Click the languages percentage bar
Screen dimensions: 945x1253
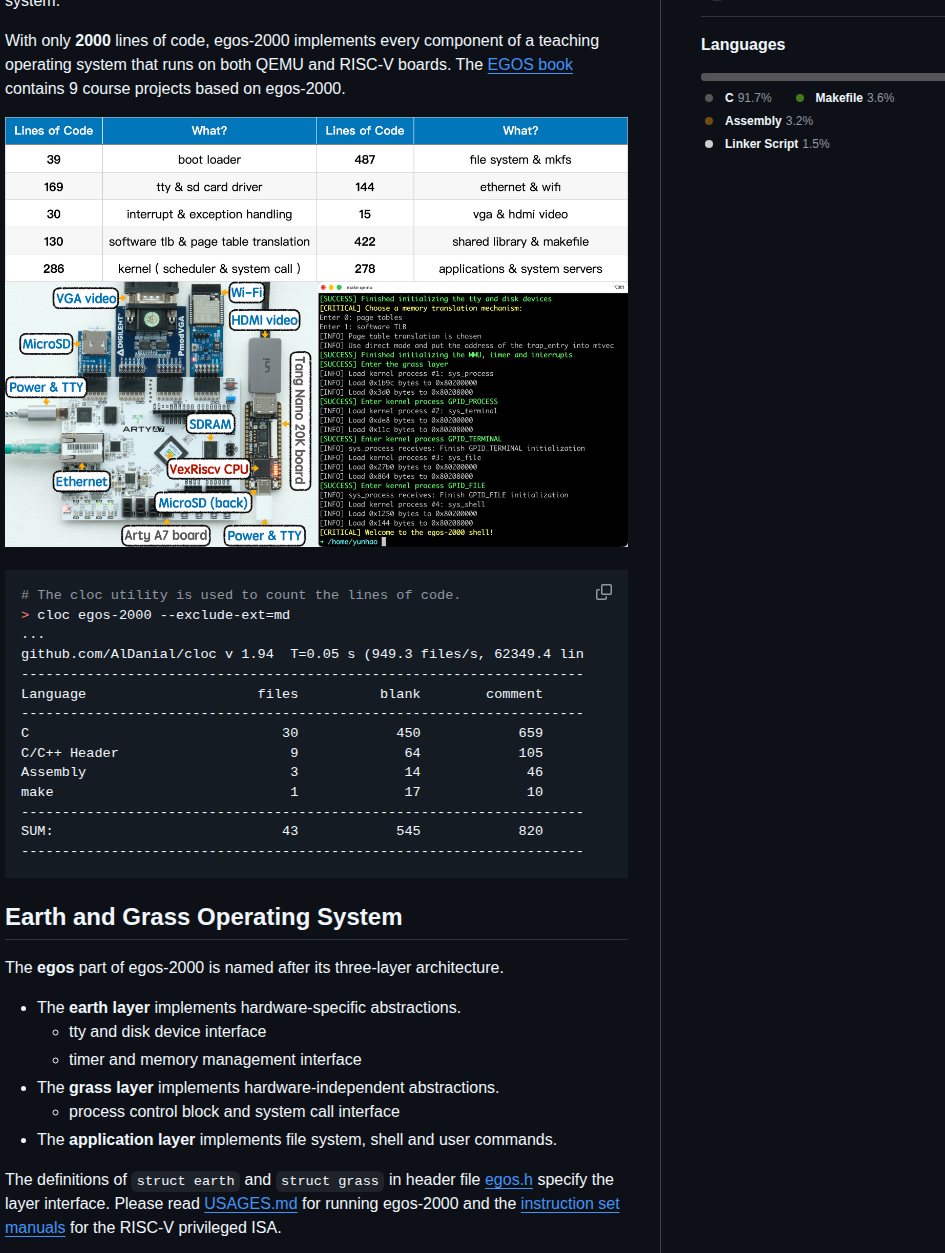point(823,77)
